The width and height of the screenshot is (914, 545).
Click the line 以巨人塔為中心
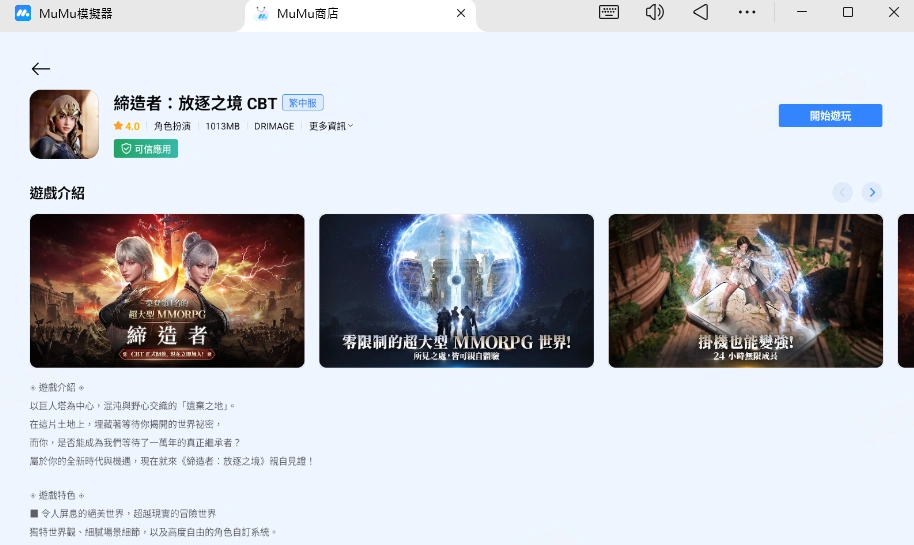(x=133, y=406)
